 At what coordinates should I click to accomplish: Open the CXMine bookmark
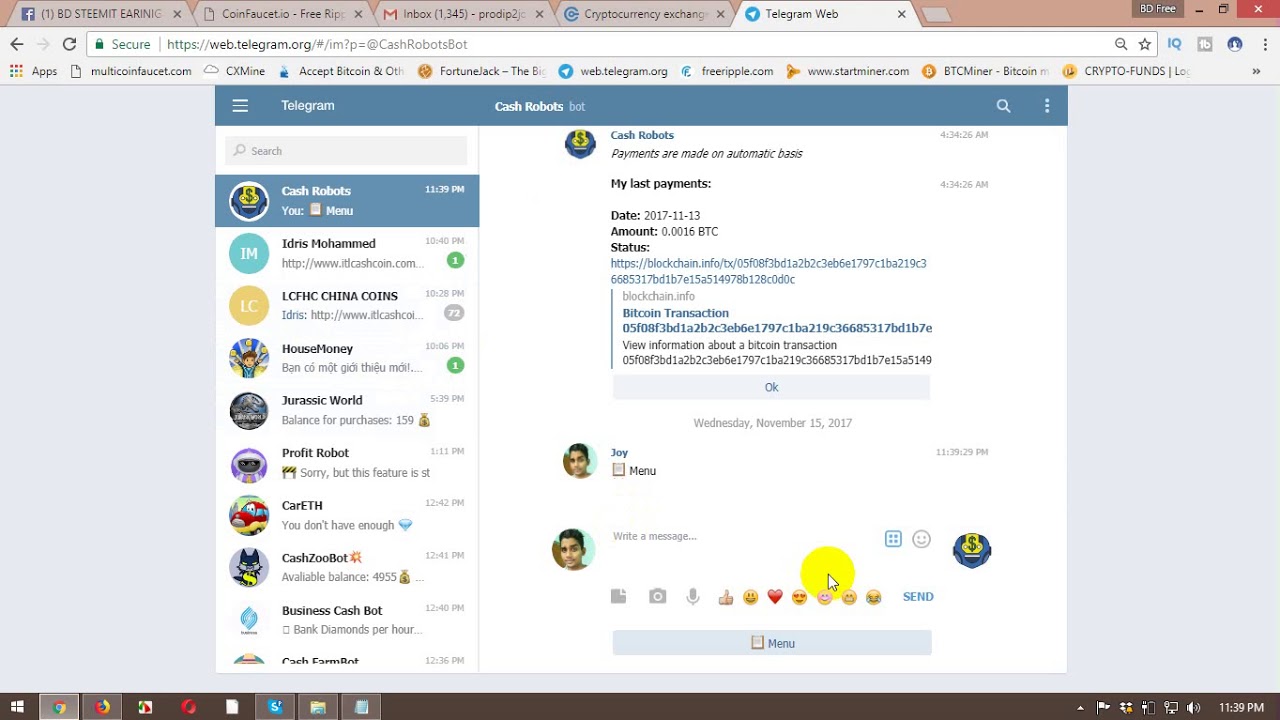(x=234, y=71)
